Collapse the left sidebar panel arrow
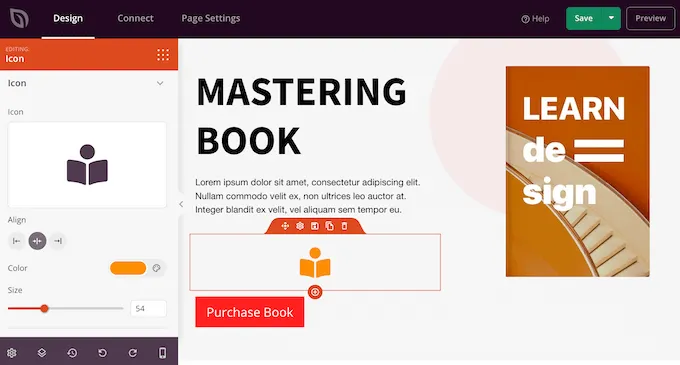This screenshot has height=365, width=680. pos(181,204)
